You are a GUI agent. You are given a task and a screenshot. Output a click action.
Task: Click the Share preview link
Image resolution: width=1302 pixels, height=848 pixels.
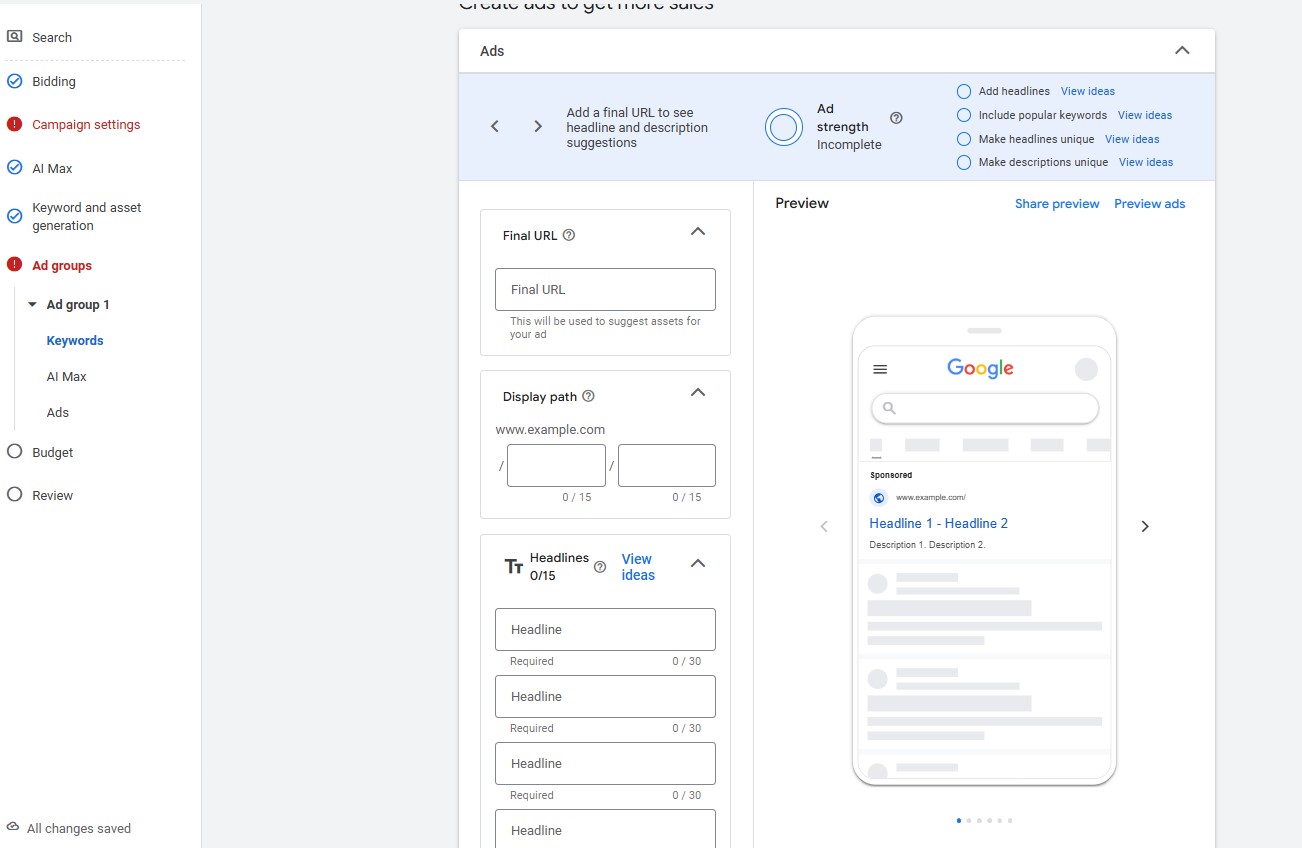pos(1056,204)
